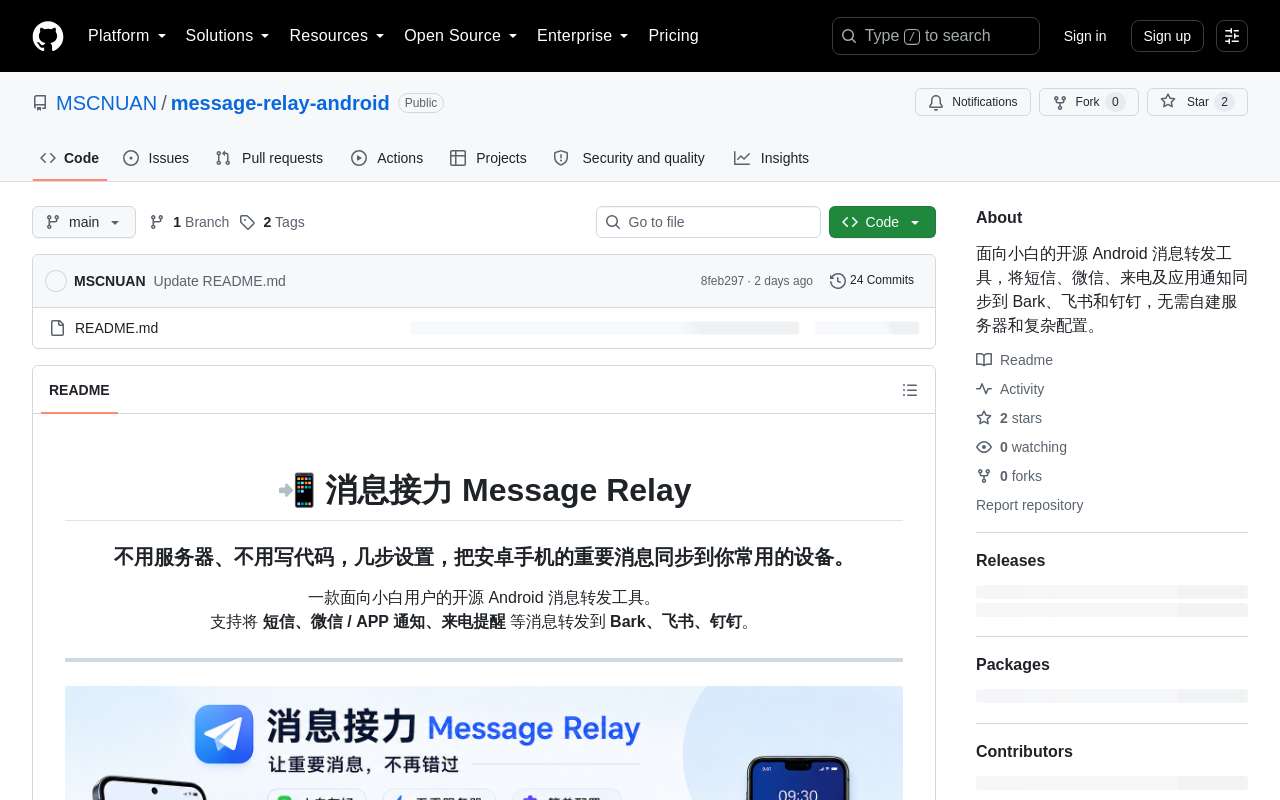Open the 'Update README.md' commit message
Viewport: 1280px width, 800px height.
coord(220,281)
